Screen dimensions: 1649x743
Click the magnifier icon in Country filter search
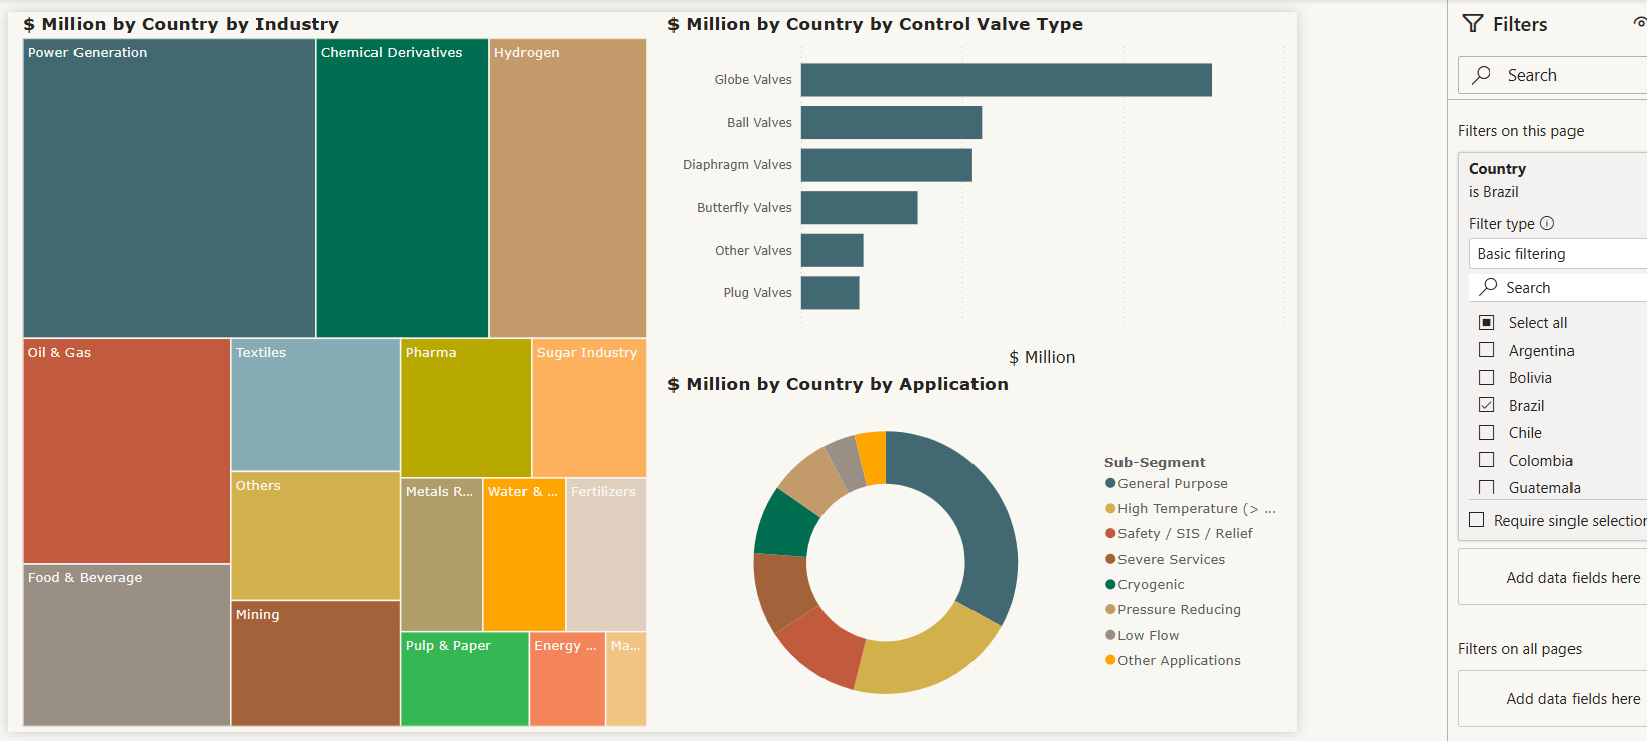click(1489, 287)
